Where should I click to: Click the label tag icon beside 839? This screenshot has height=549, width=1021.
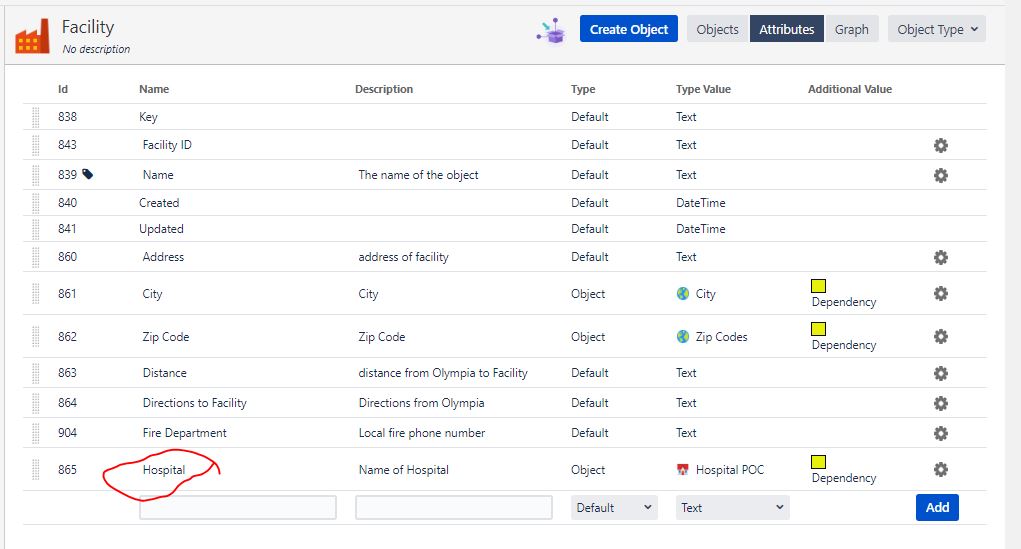click(x=87, y=174)
